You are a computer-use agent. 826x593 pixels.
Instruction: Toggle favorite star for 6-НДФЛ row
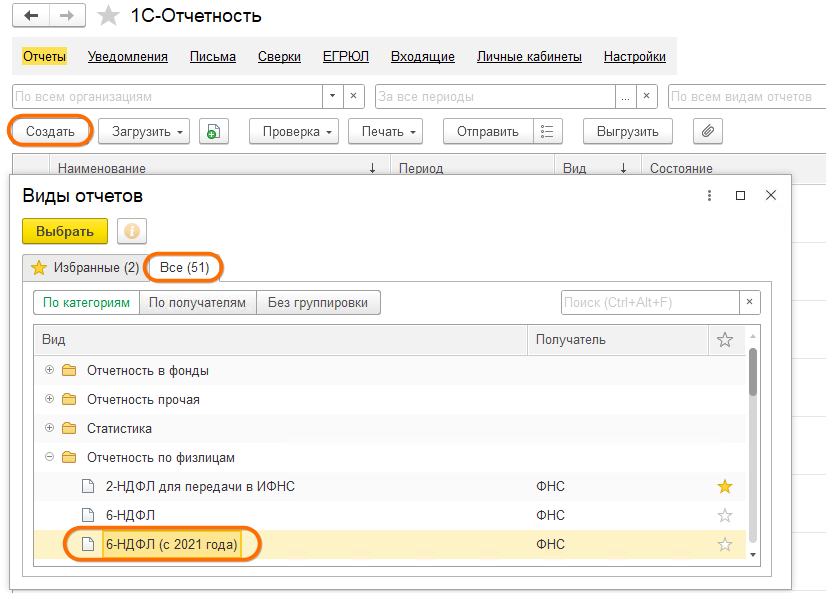tap(725, 516)
